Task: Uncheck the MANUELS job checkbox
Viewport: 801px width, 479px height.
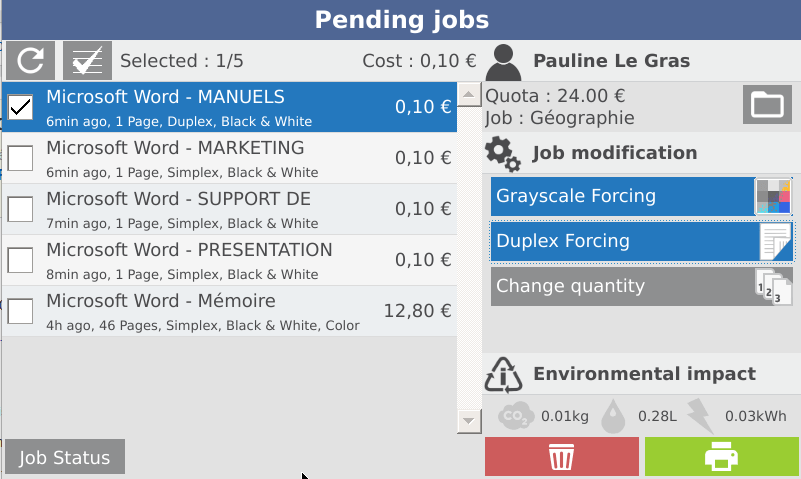Action: [x=20, y=107]
